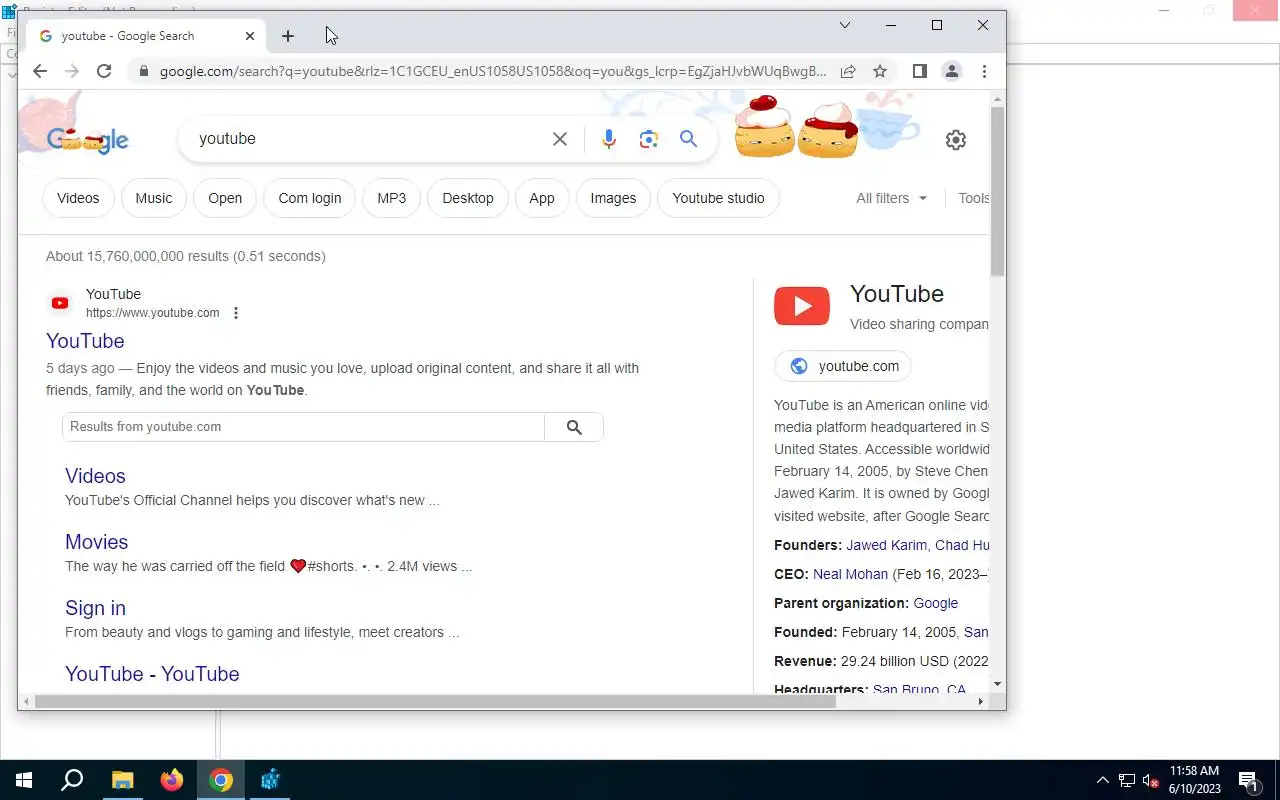Open the Jawed Karim founder link
Image resolution: width=1280 pixels, height=800 pixels.
pos(887,545)
